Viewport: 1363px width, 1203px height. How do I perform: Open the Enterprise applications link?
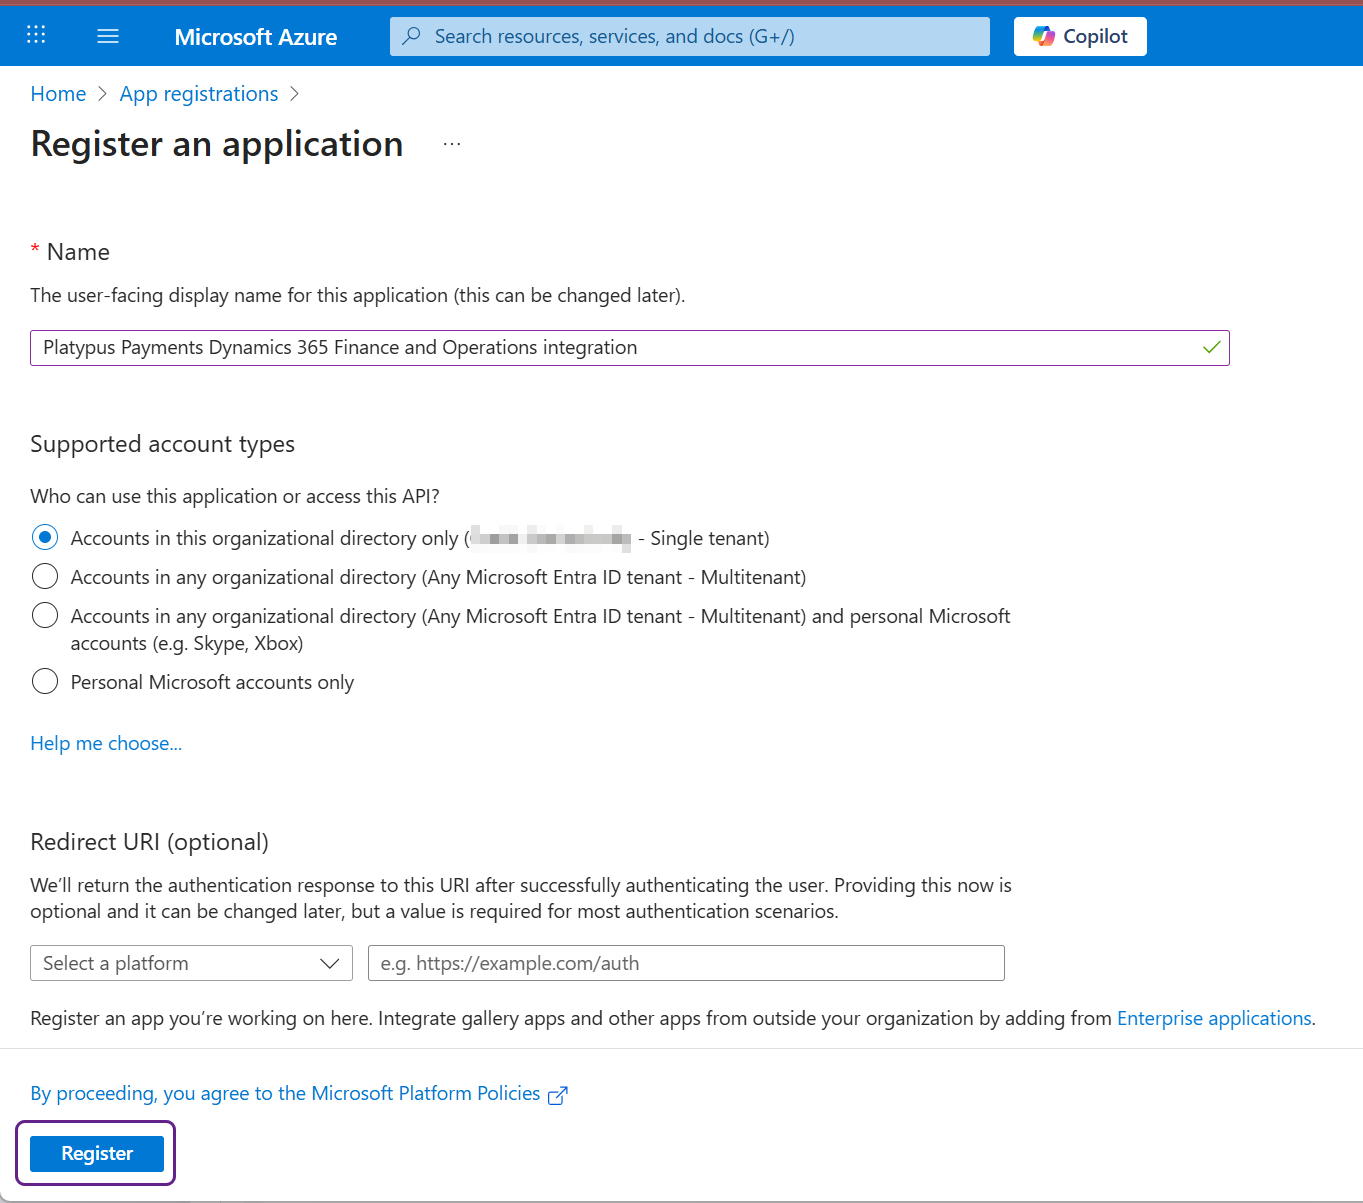[1214, 1018]
